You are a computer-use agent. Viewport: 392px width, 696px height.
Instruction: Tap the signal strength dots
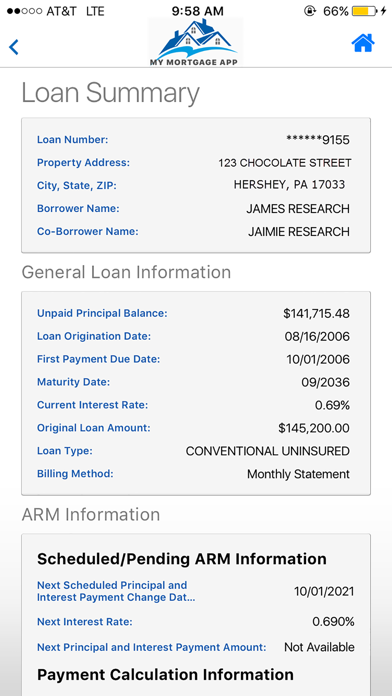coord(24,11)
